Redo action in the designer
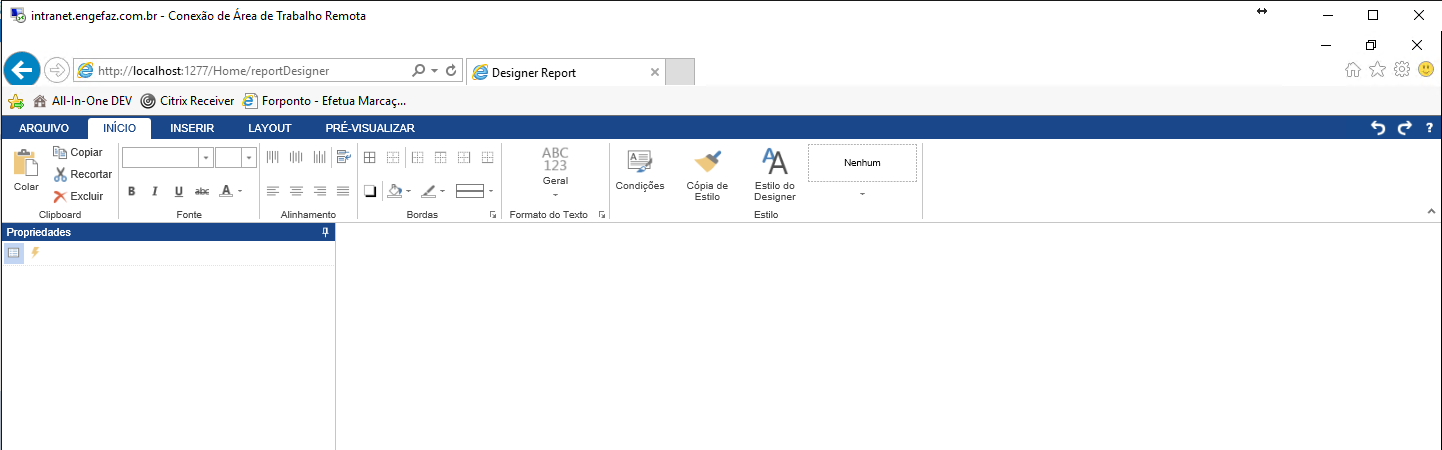This screenshot has width=1442, height=450. (x=1405, y=128)
